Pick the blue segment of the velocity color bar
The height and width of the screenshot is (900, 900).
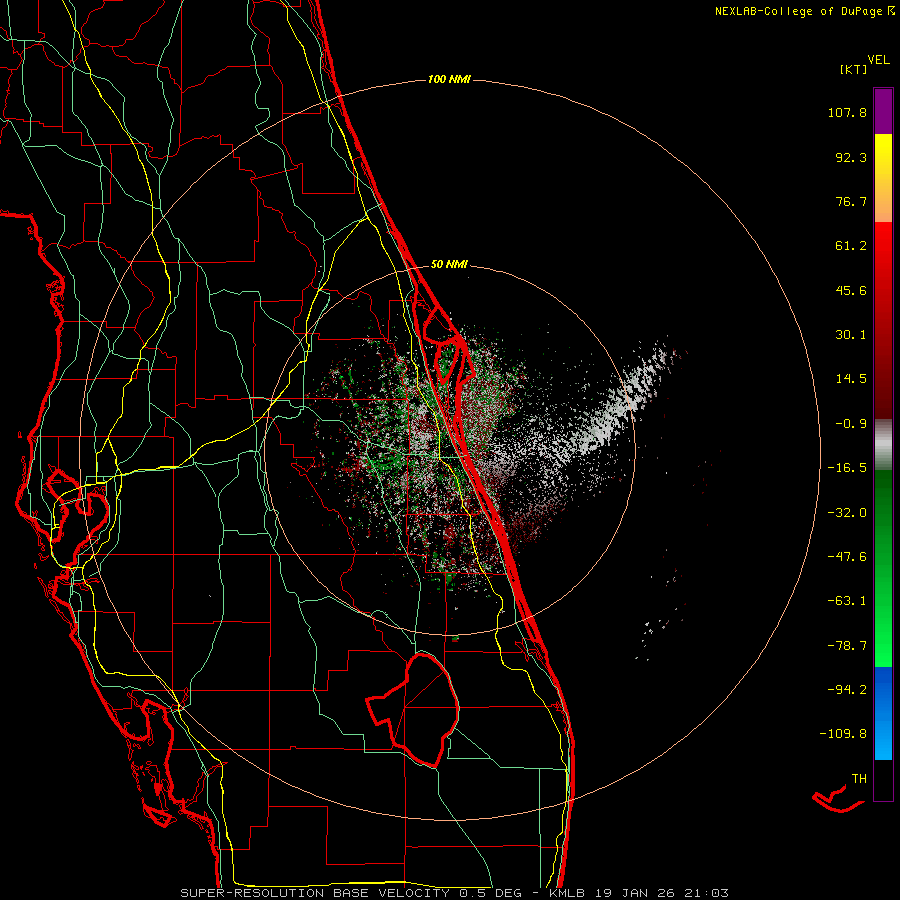[883, 713]
